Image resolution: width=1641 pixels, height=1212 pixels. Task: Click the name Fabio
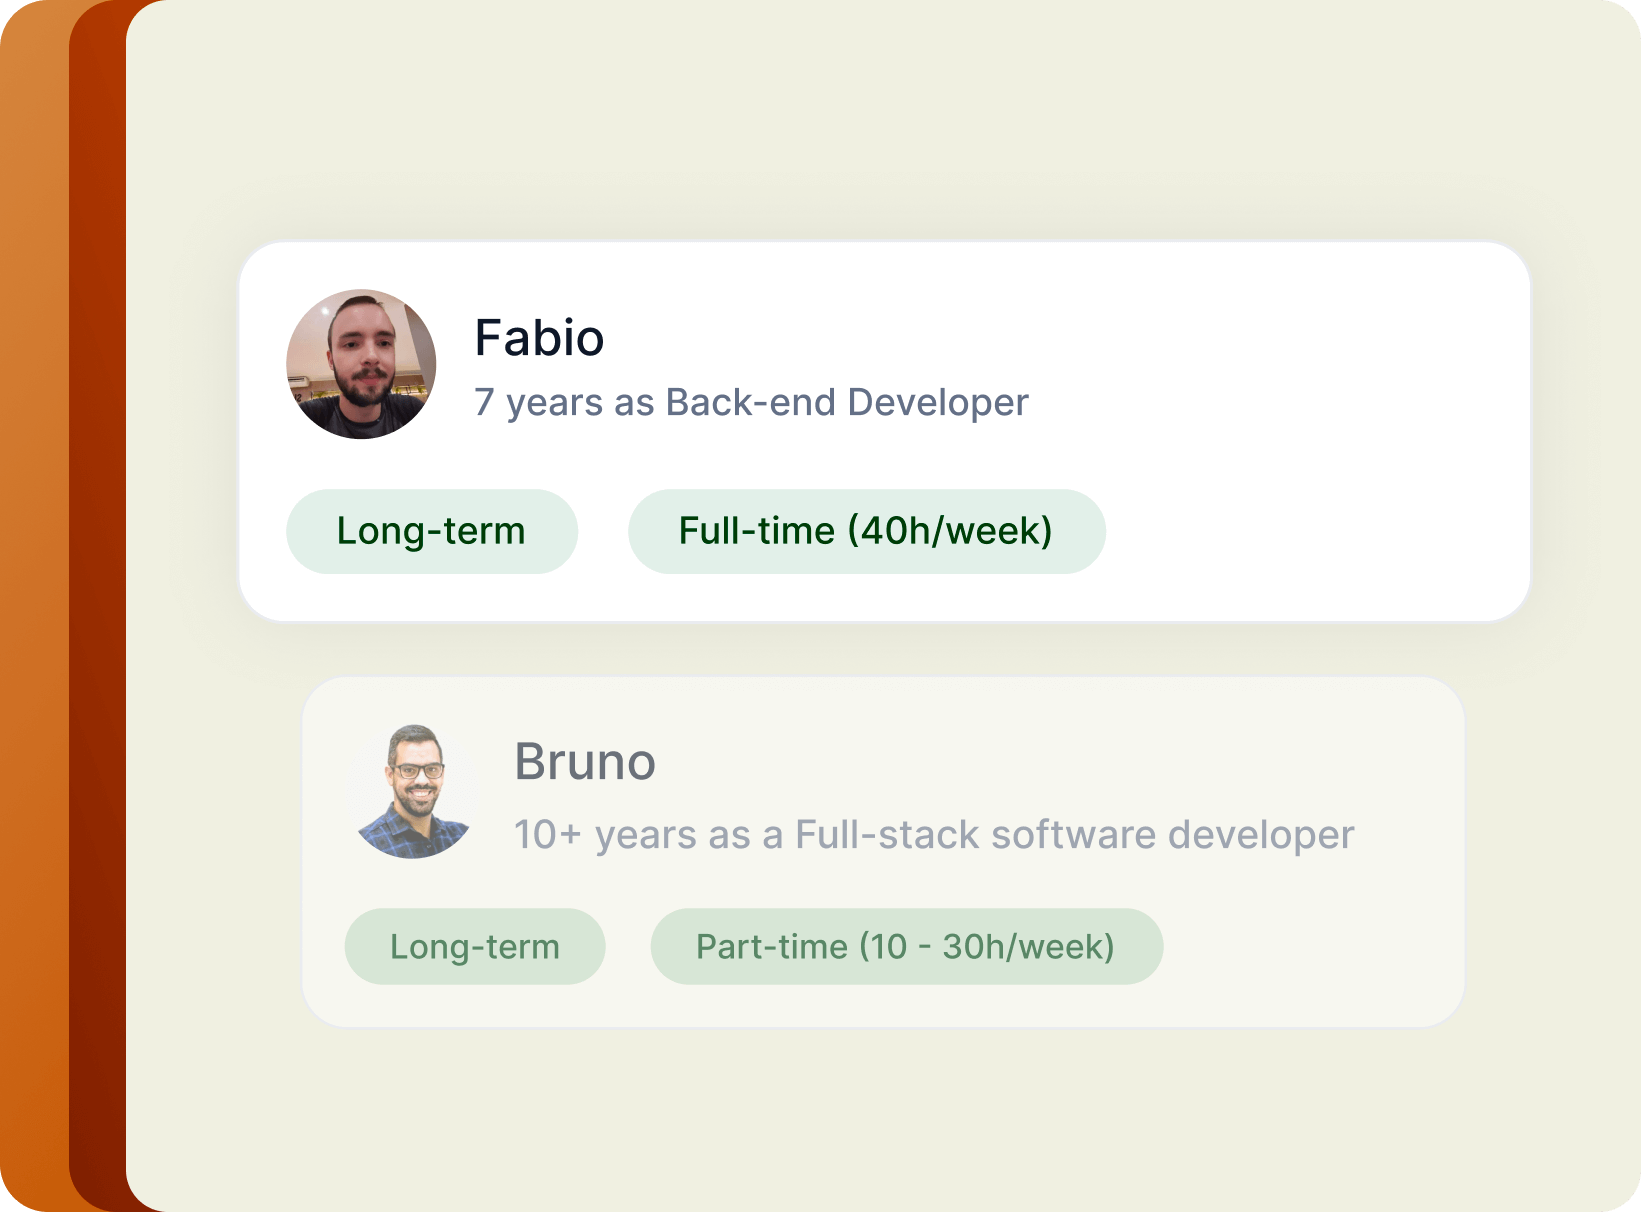click(x=539, y=338)
